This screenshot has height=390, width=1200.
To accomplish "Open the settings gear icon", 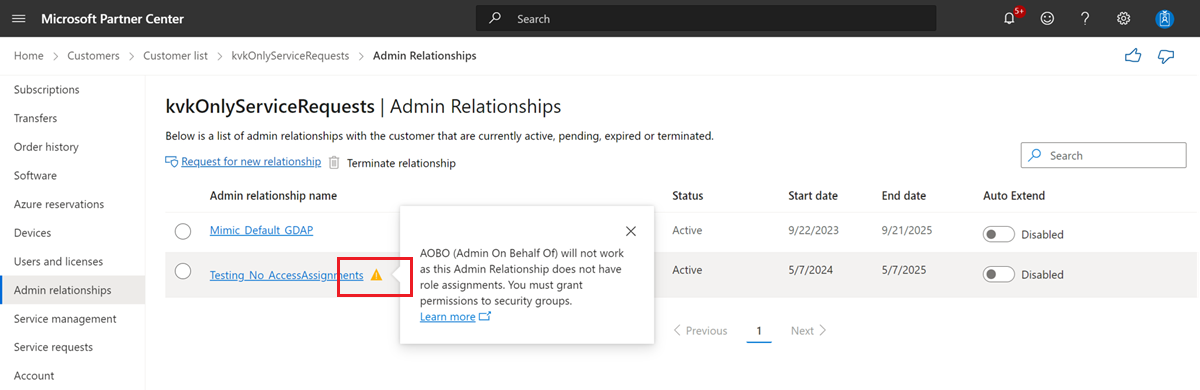I will pos(1123,19).
